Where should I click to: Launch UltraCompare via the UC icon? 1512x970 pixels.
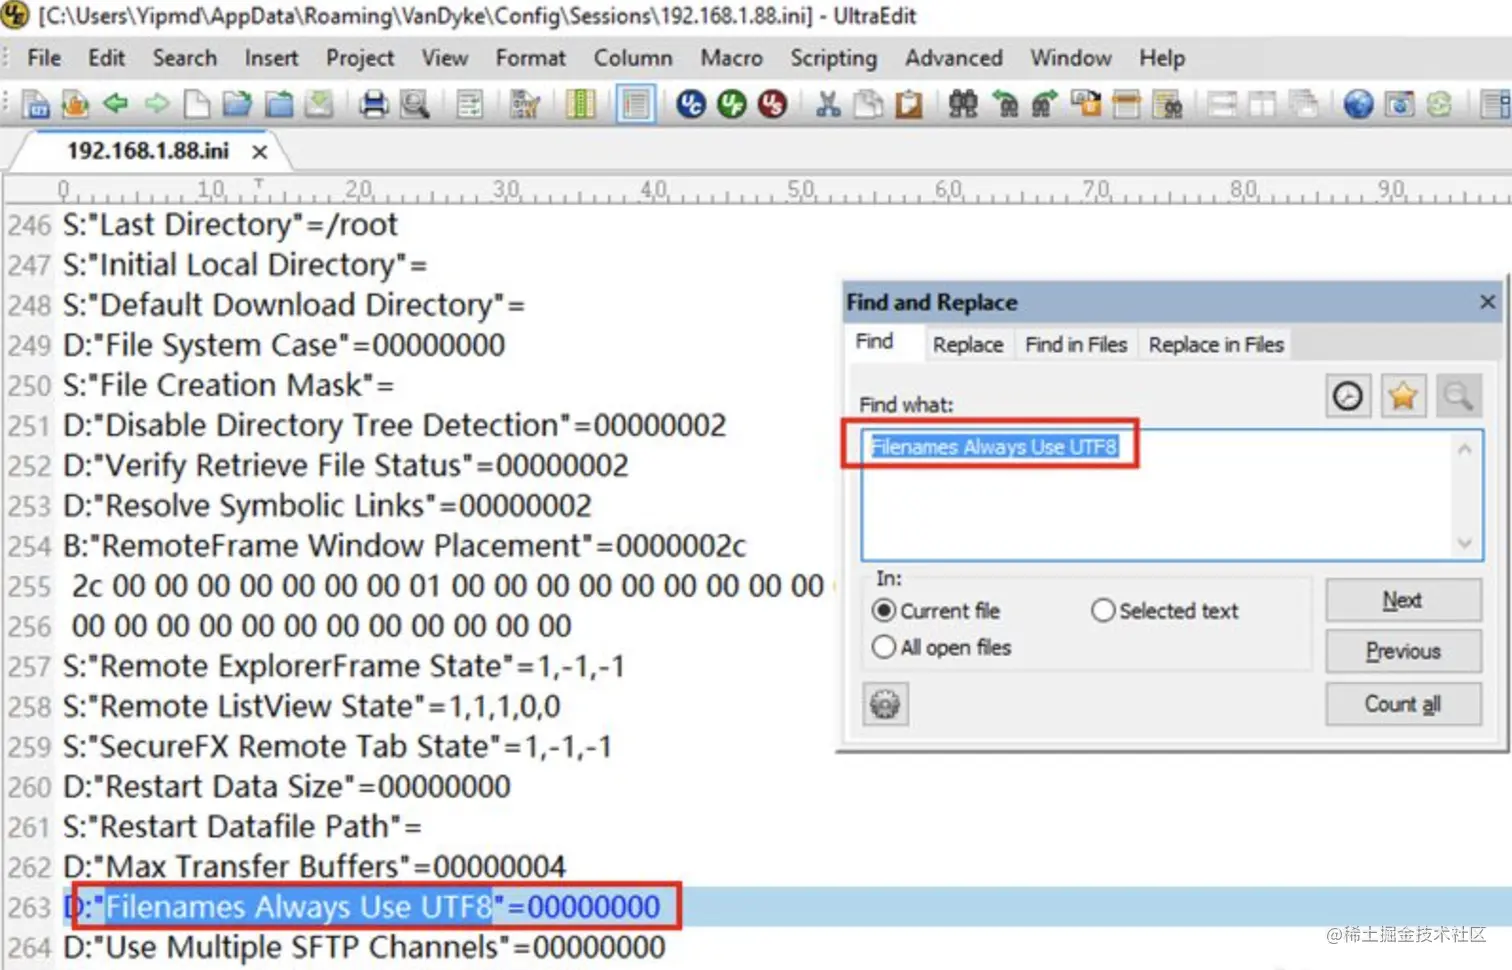691,103
